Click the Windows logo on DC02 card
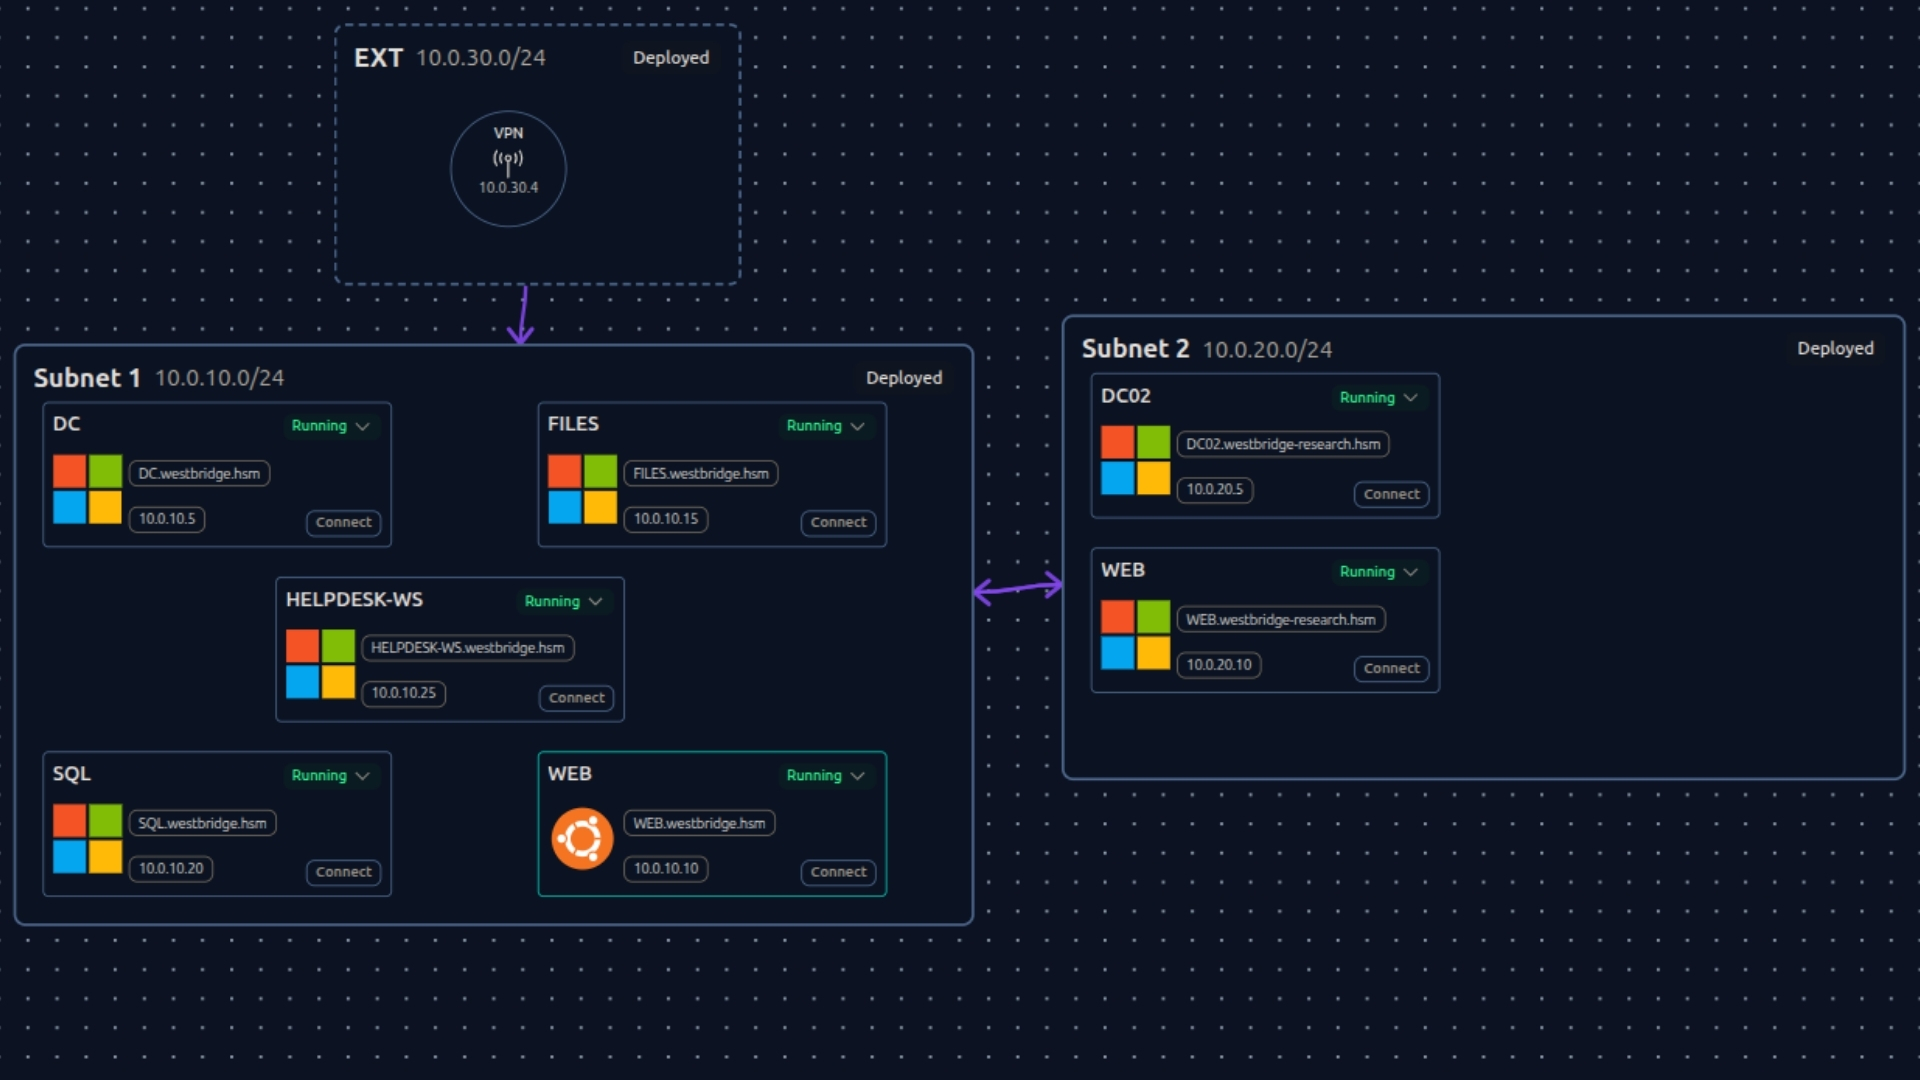This screenshot has width=1920, height=1080. (1135, 460)
